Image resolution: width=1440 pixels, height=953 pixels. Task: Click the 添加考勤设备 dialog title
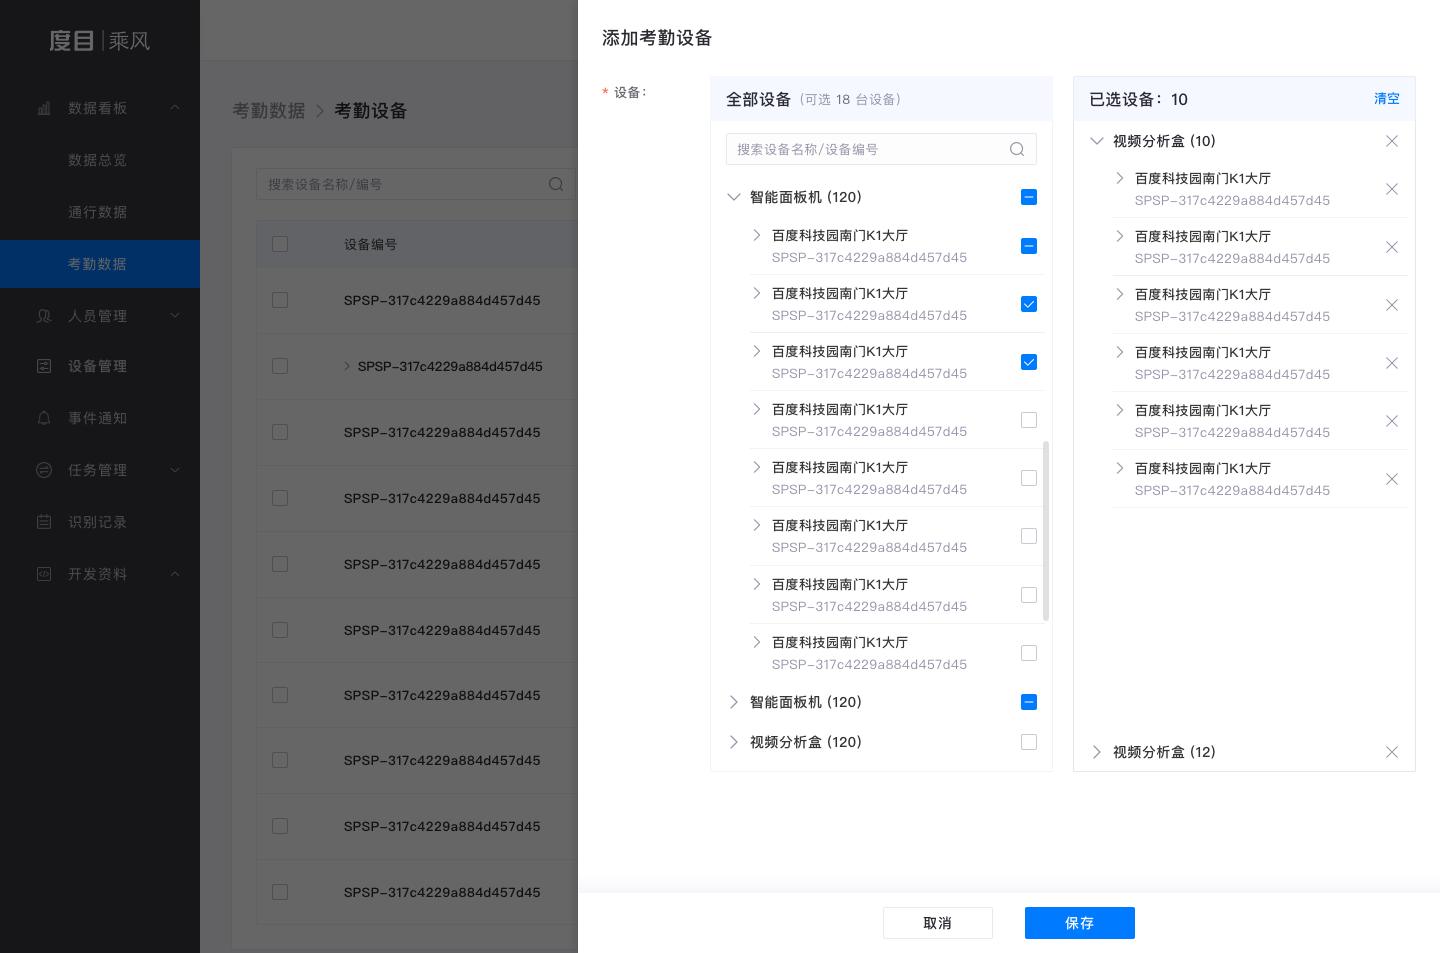pos(657,38)
